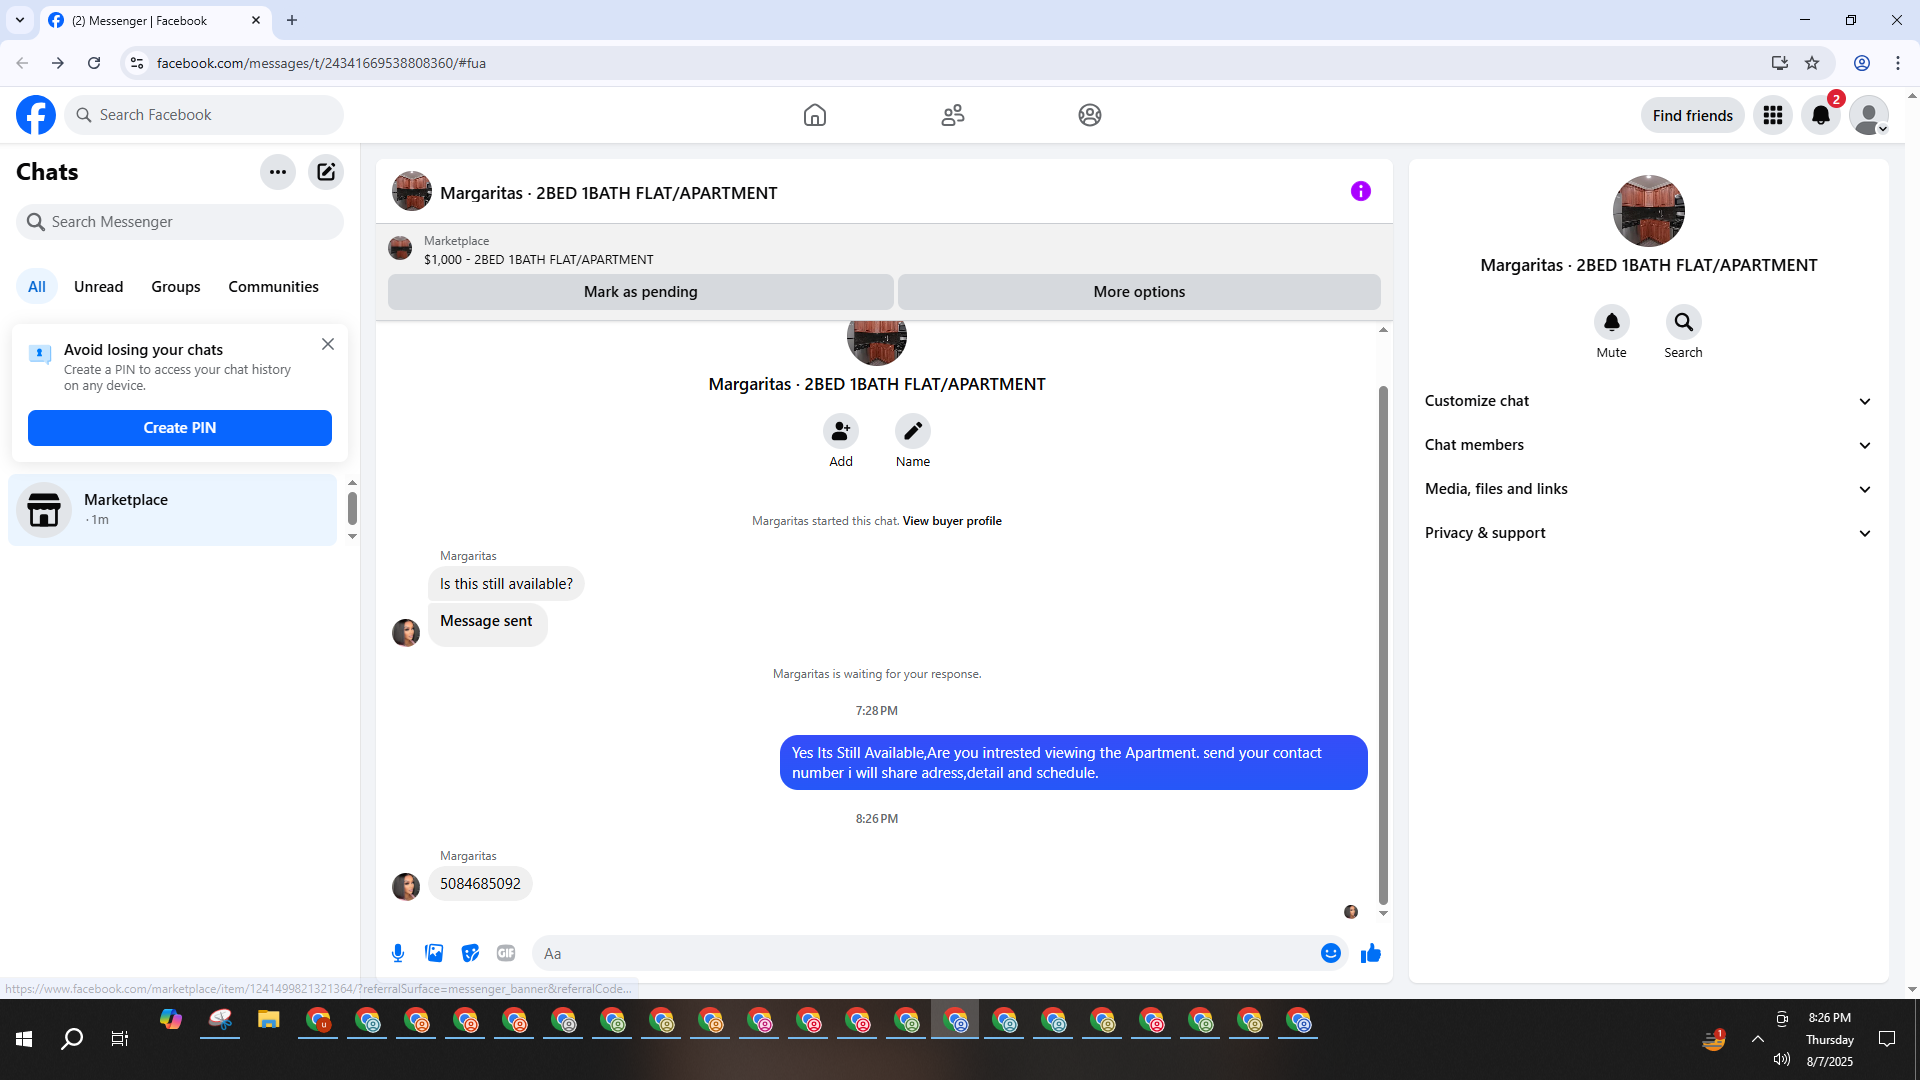Open the Windows Start menu
Screen dimensions: 1920x1080
(x=24, y=1039)
